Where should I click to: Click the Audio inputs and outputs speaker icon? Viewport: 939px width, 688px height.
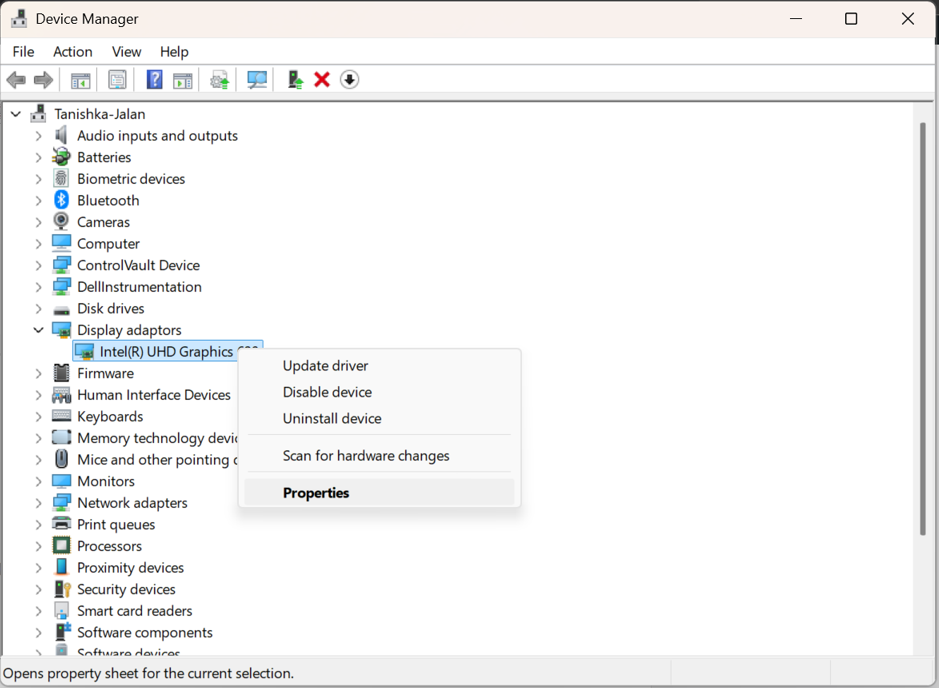click(x=61, y=135)
